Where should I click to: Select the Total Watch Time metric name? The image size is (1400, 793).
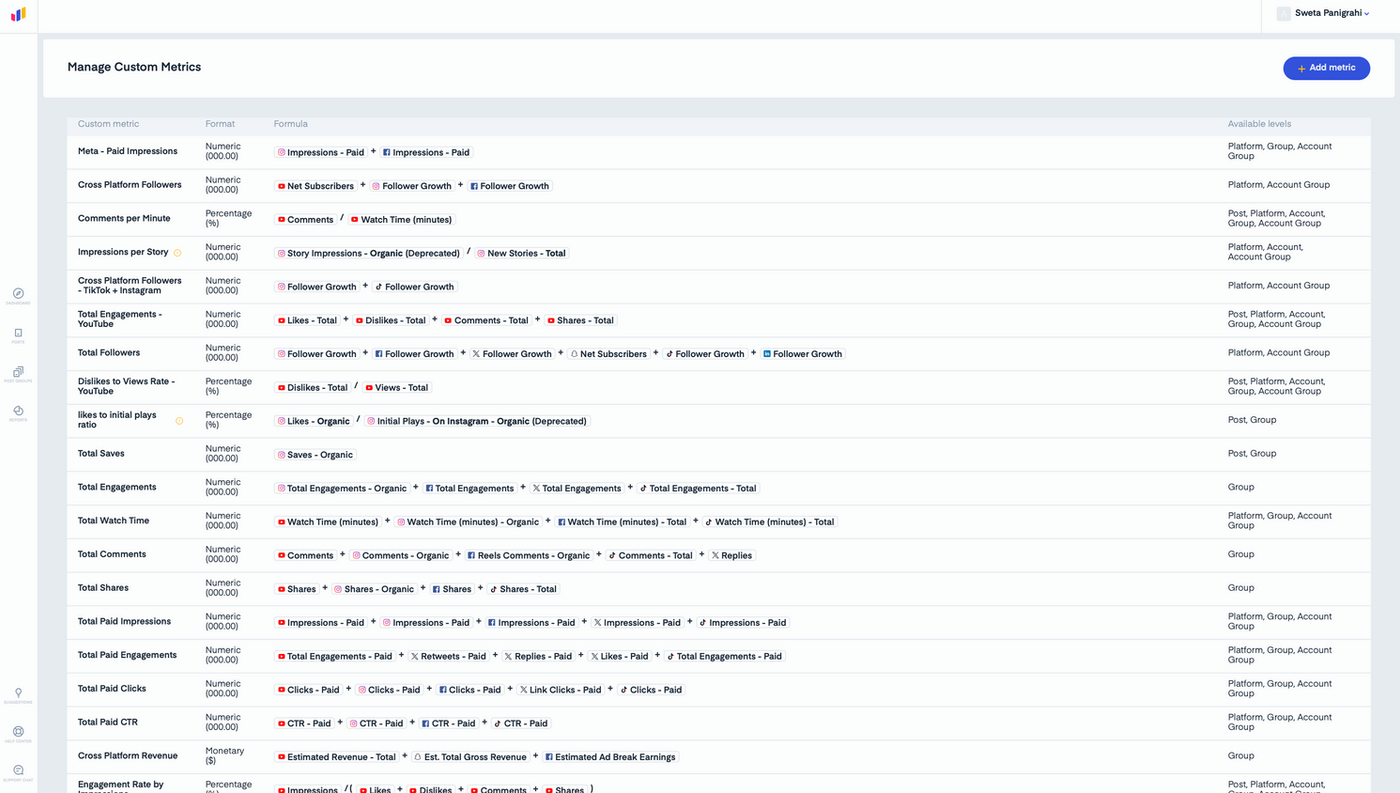pos(114,521)
